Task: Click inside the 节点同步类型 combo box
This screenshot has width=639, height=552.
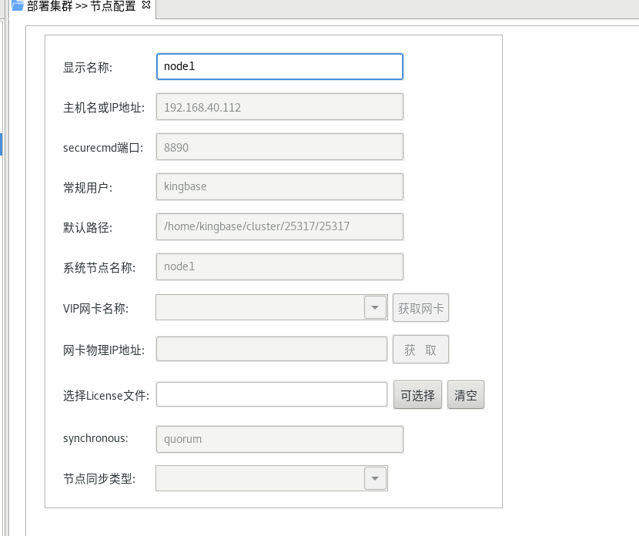Action: click(260, 479)
